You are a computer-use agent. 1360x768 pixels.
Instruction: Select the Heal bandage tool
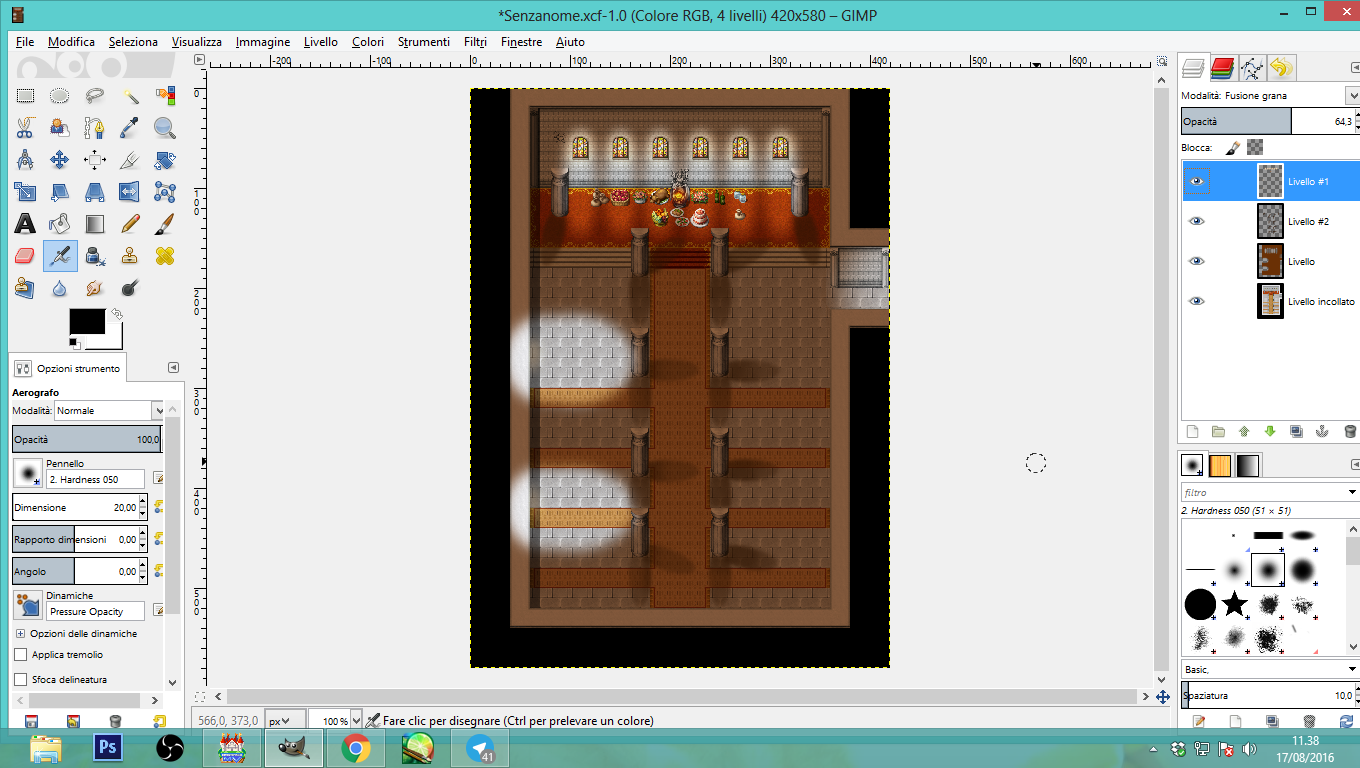click(165, 256)
